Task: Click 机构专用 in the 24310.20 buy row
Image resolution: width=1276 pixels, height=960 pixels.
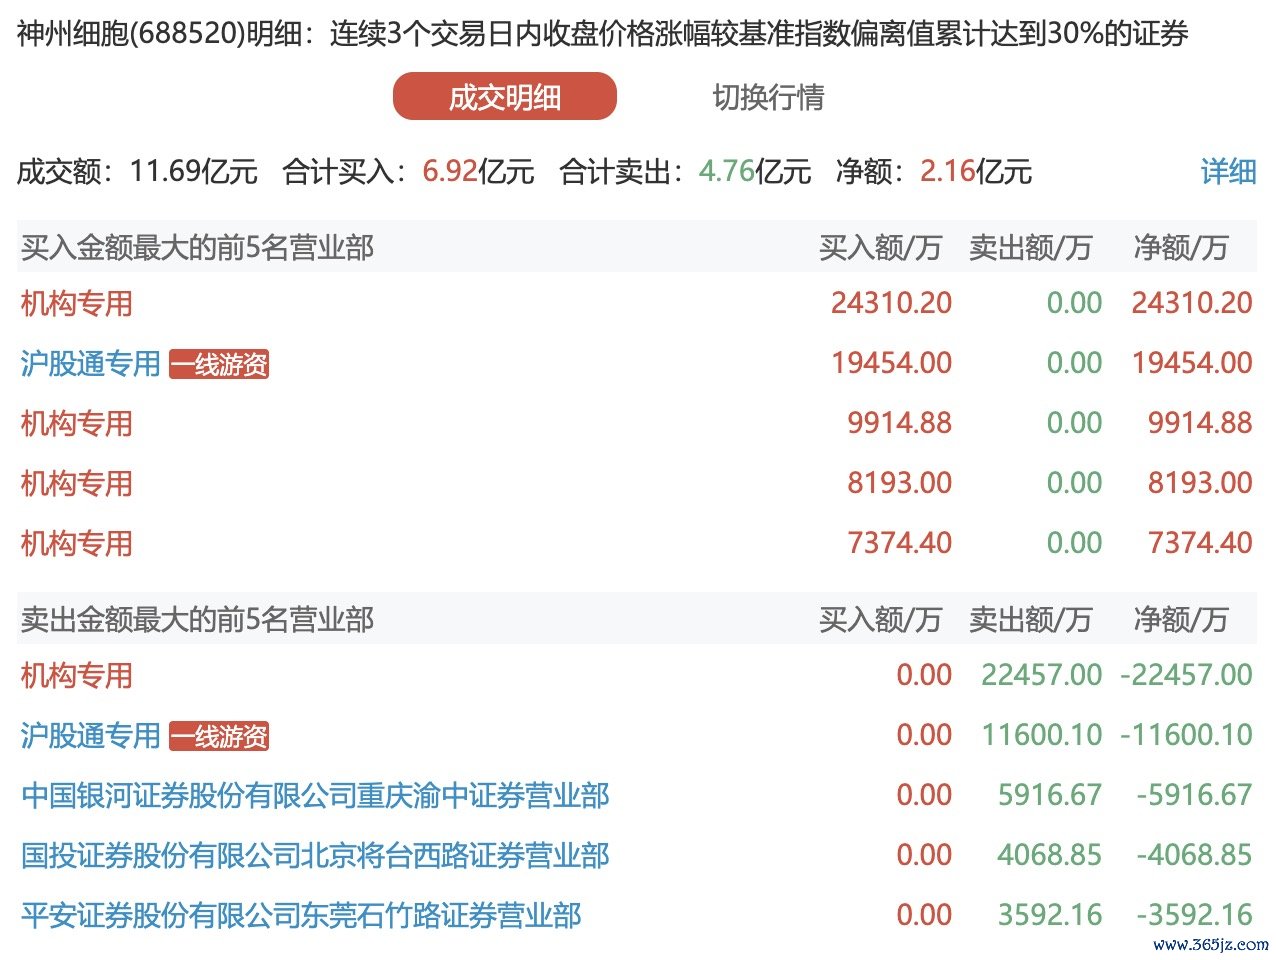Action: tap(77, 304)
